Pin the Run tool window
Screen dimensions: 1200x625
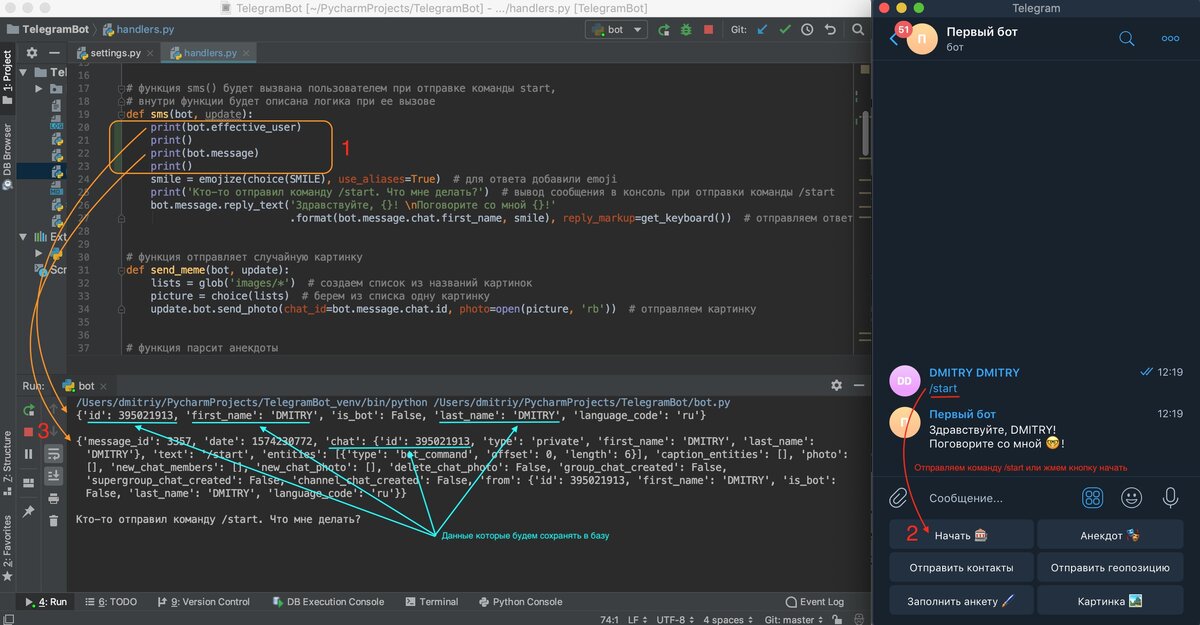coord(28,512)
